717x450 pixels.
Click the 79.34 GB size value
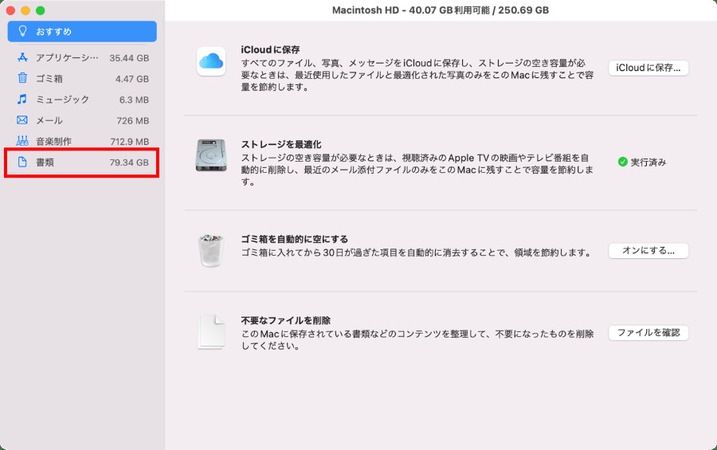(x=129, y=162)
